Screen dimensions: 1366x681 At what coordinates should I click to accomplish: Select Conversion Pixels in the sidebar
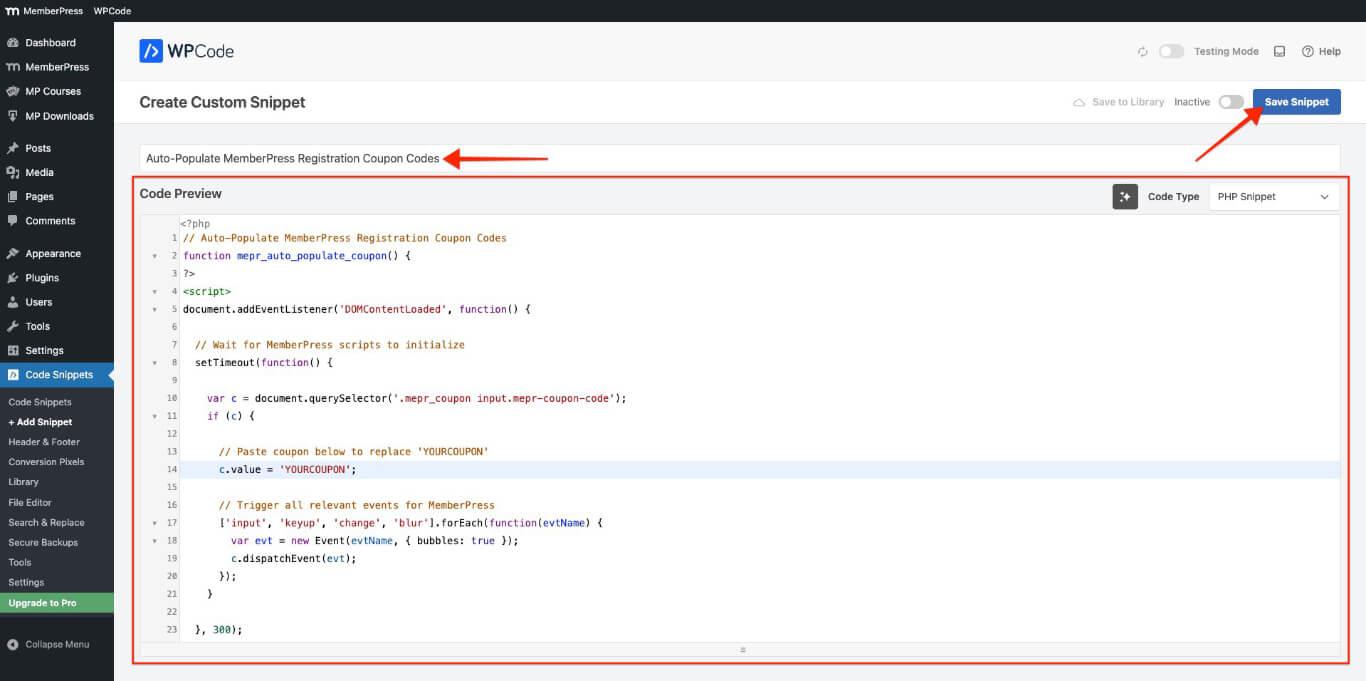click(48, 462)
